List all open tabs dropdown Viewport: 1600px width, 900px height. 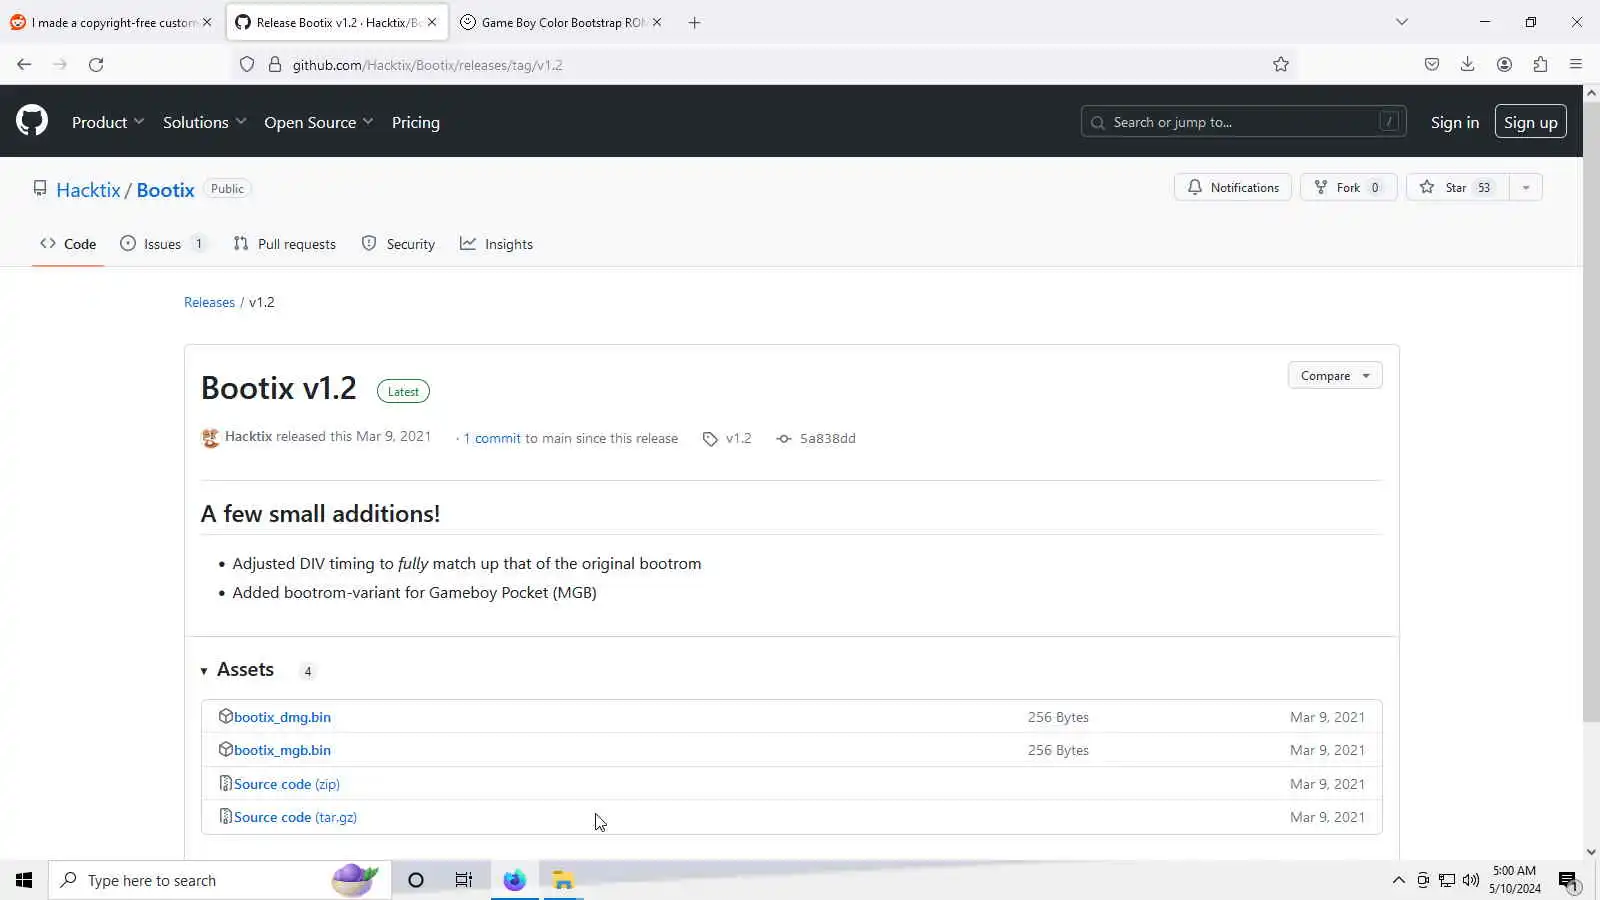1402,22
